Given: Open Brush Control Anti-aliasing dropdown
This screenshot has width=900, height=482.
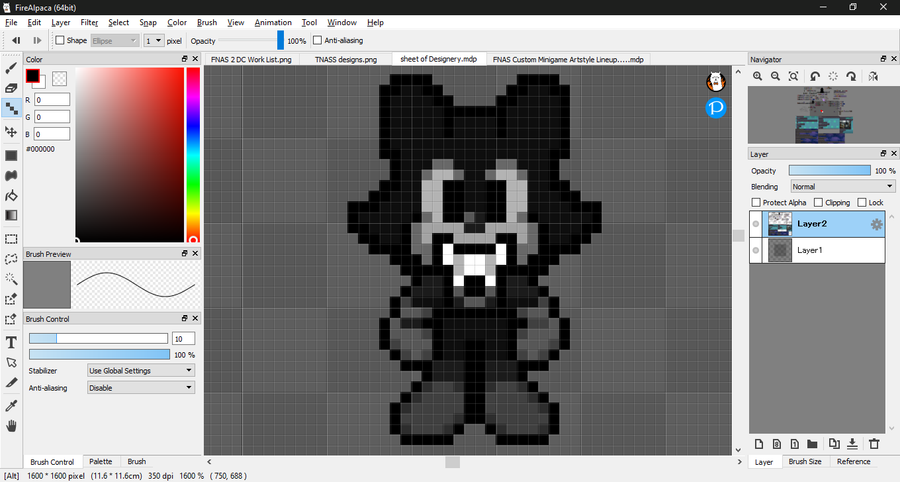Looking at the screenshot, I should 141,388.
